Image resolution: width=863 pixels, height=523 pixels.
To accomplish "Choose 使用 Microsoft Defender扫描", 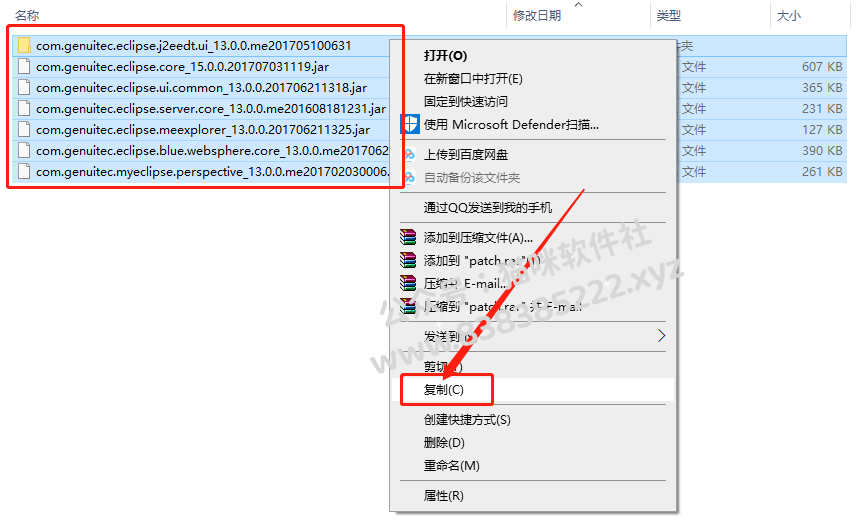I will (511, 125).
